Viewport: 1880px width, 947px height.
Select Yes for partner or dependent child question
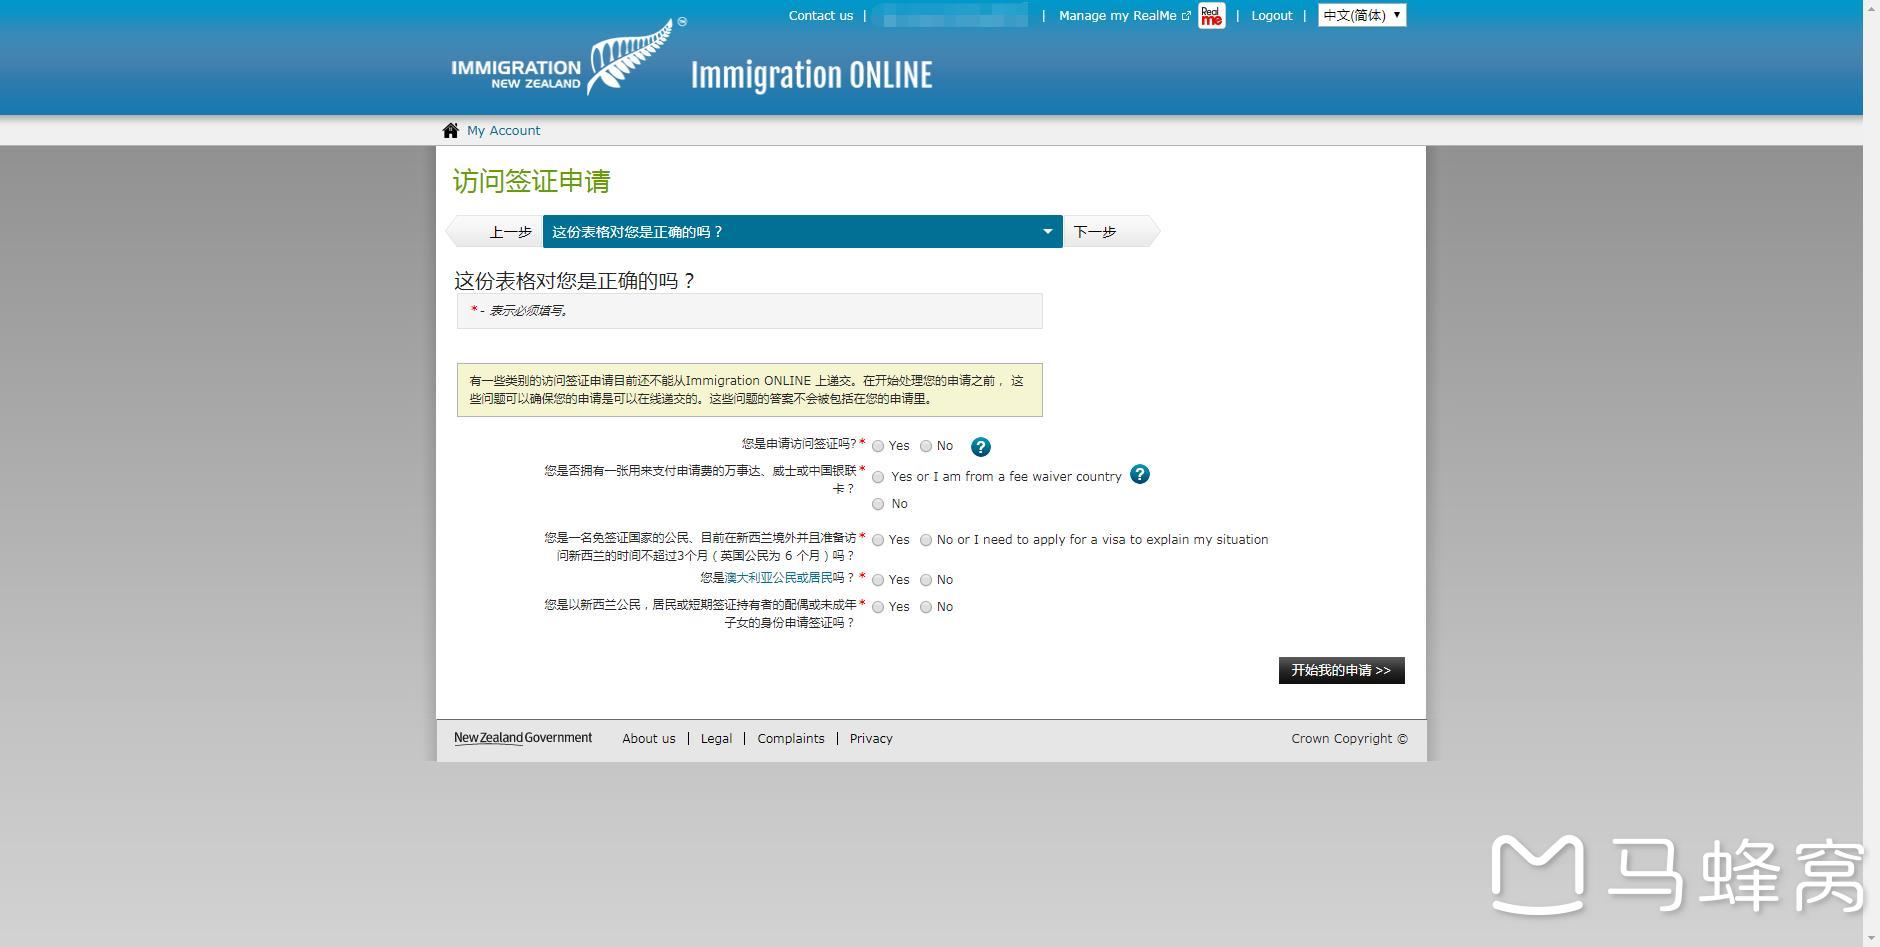878,607
